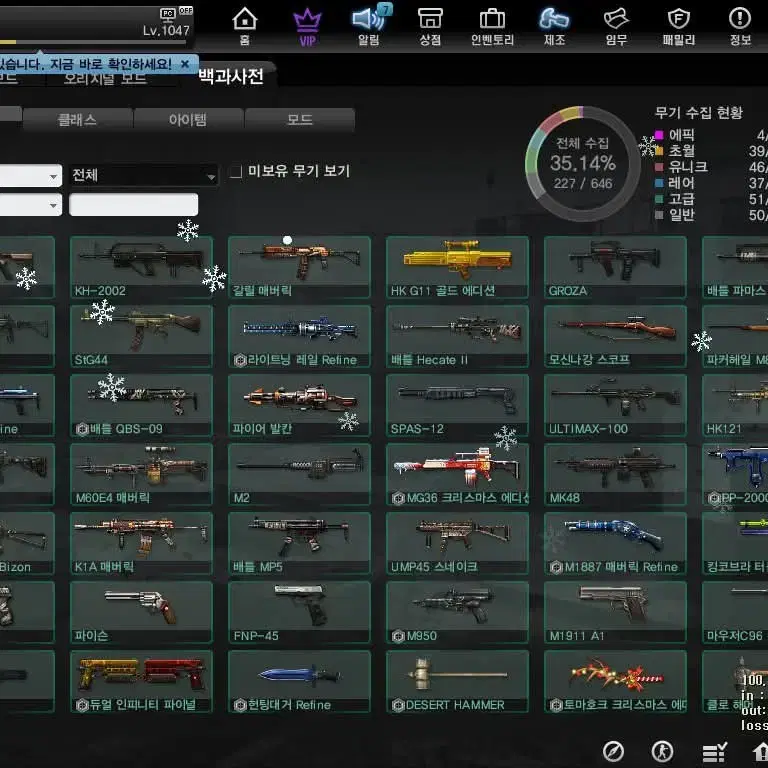768x768 pixels.
Task: Select the M60E4 매버릭 card
Action: (142, 474)
